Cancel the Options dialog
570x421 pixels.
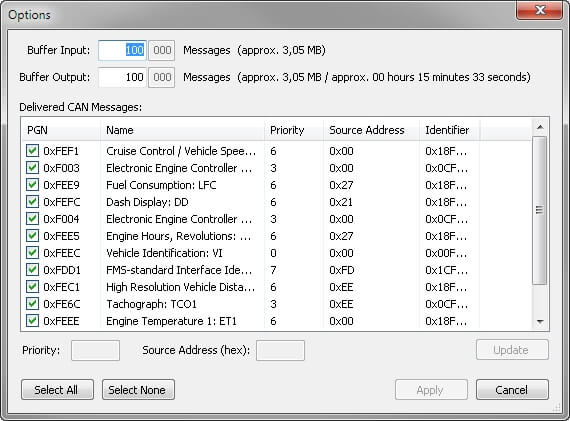512,390
